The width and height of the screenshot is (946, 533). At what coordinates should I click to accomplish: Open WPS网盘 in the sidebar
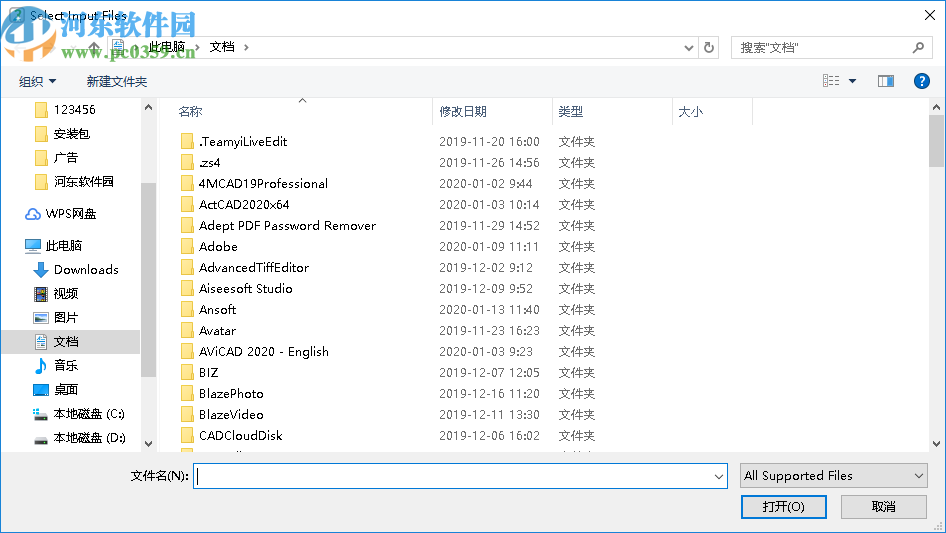click(60, 214)
